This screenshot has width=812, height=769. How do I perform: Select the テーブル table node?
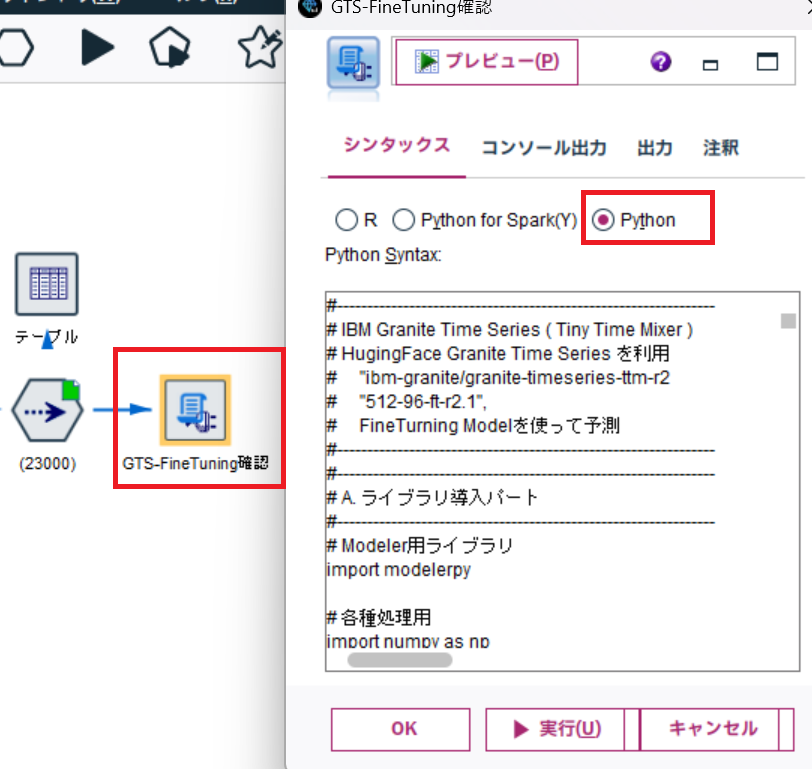47,284
